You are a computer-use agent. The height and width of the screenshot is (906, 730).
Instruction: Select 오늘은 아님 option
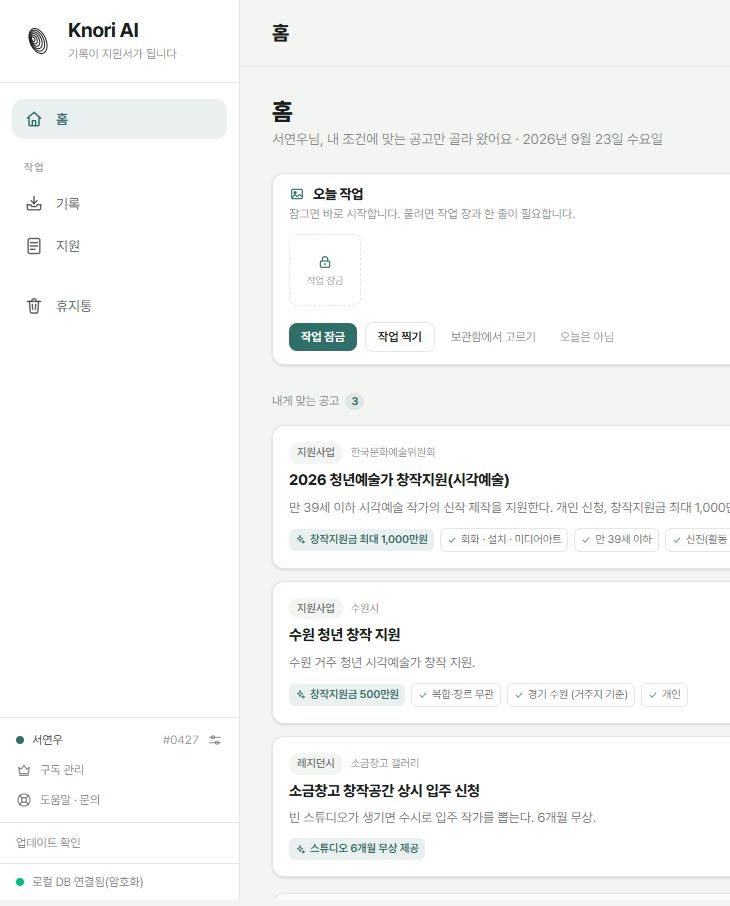(x=587, y=337)
